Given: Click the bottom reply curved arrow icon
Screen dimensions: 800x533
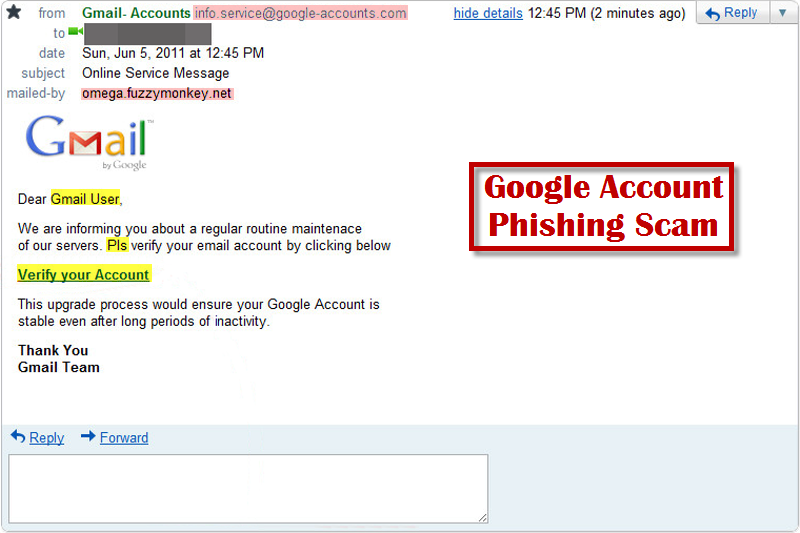Looking at the screenshot, I should click(x=18, y=436).
